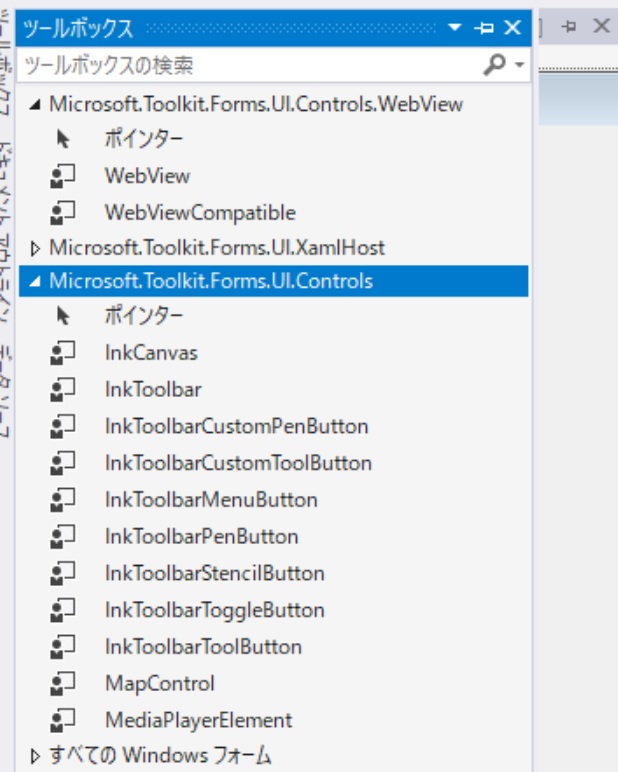Click the InkToolbarCustomToolButton icon
The image size is (618, 772).
(x=63, y=463)
